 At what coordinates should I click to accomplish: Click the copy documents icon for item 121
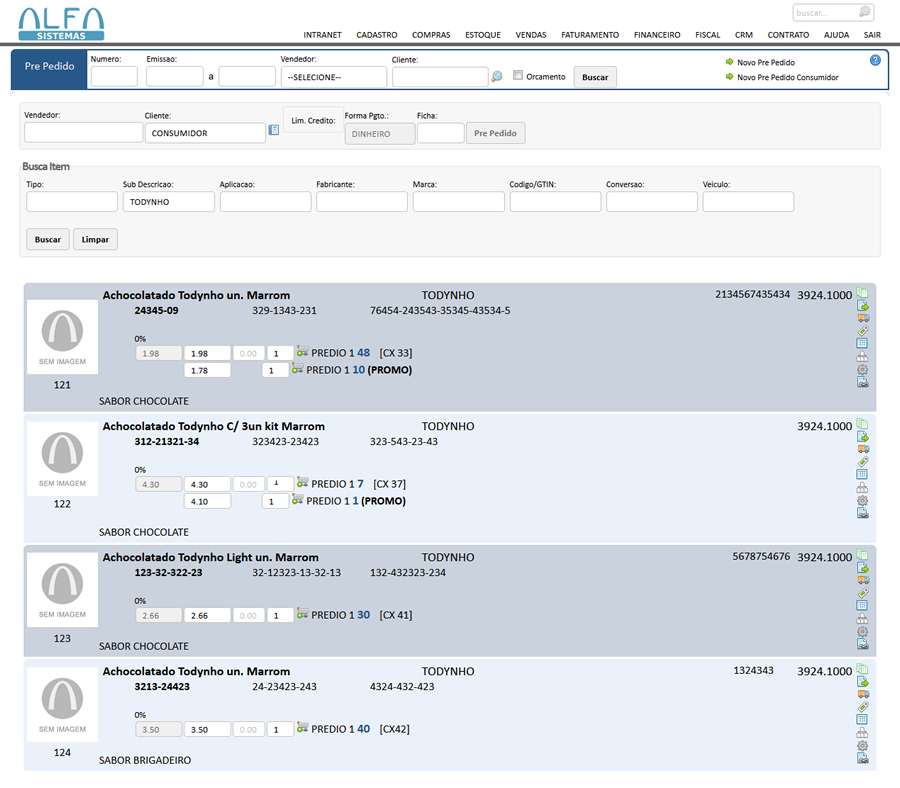(x=862, y=293)
